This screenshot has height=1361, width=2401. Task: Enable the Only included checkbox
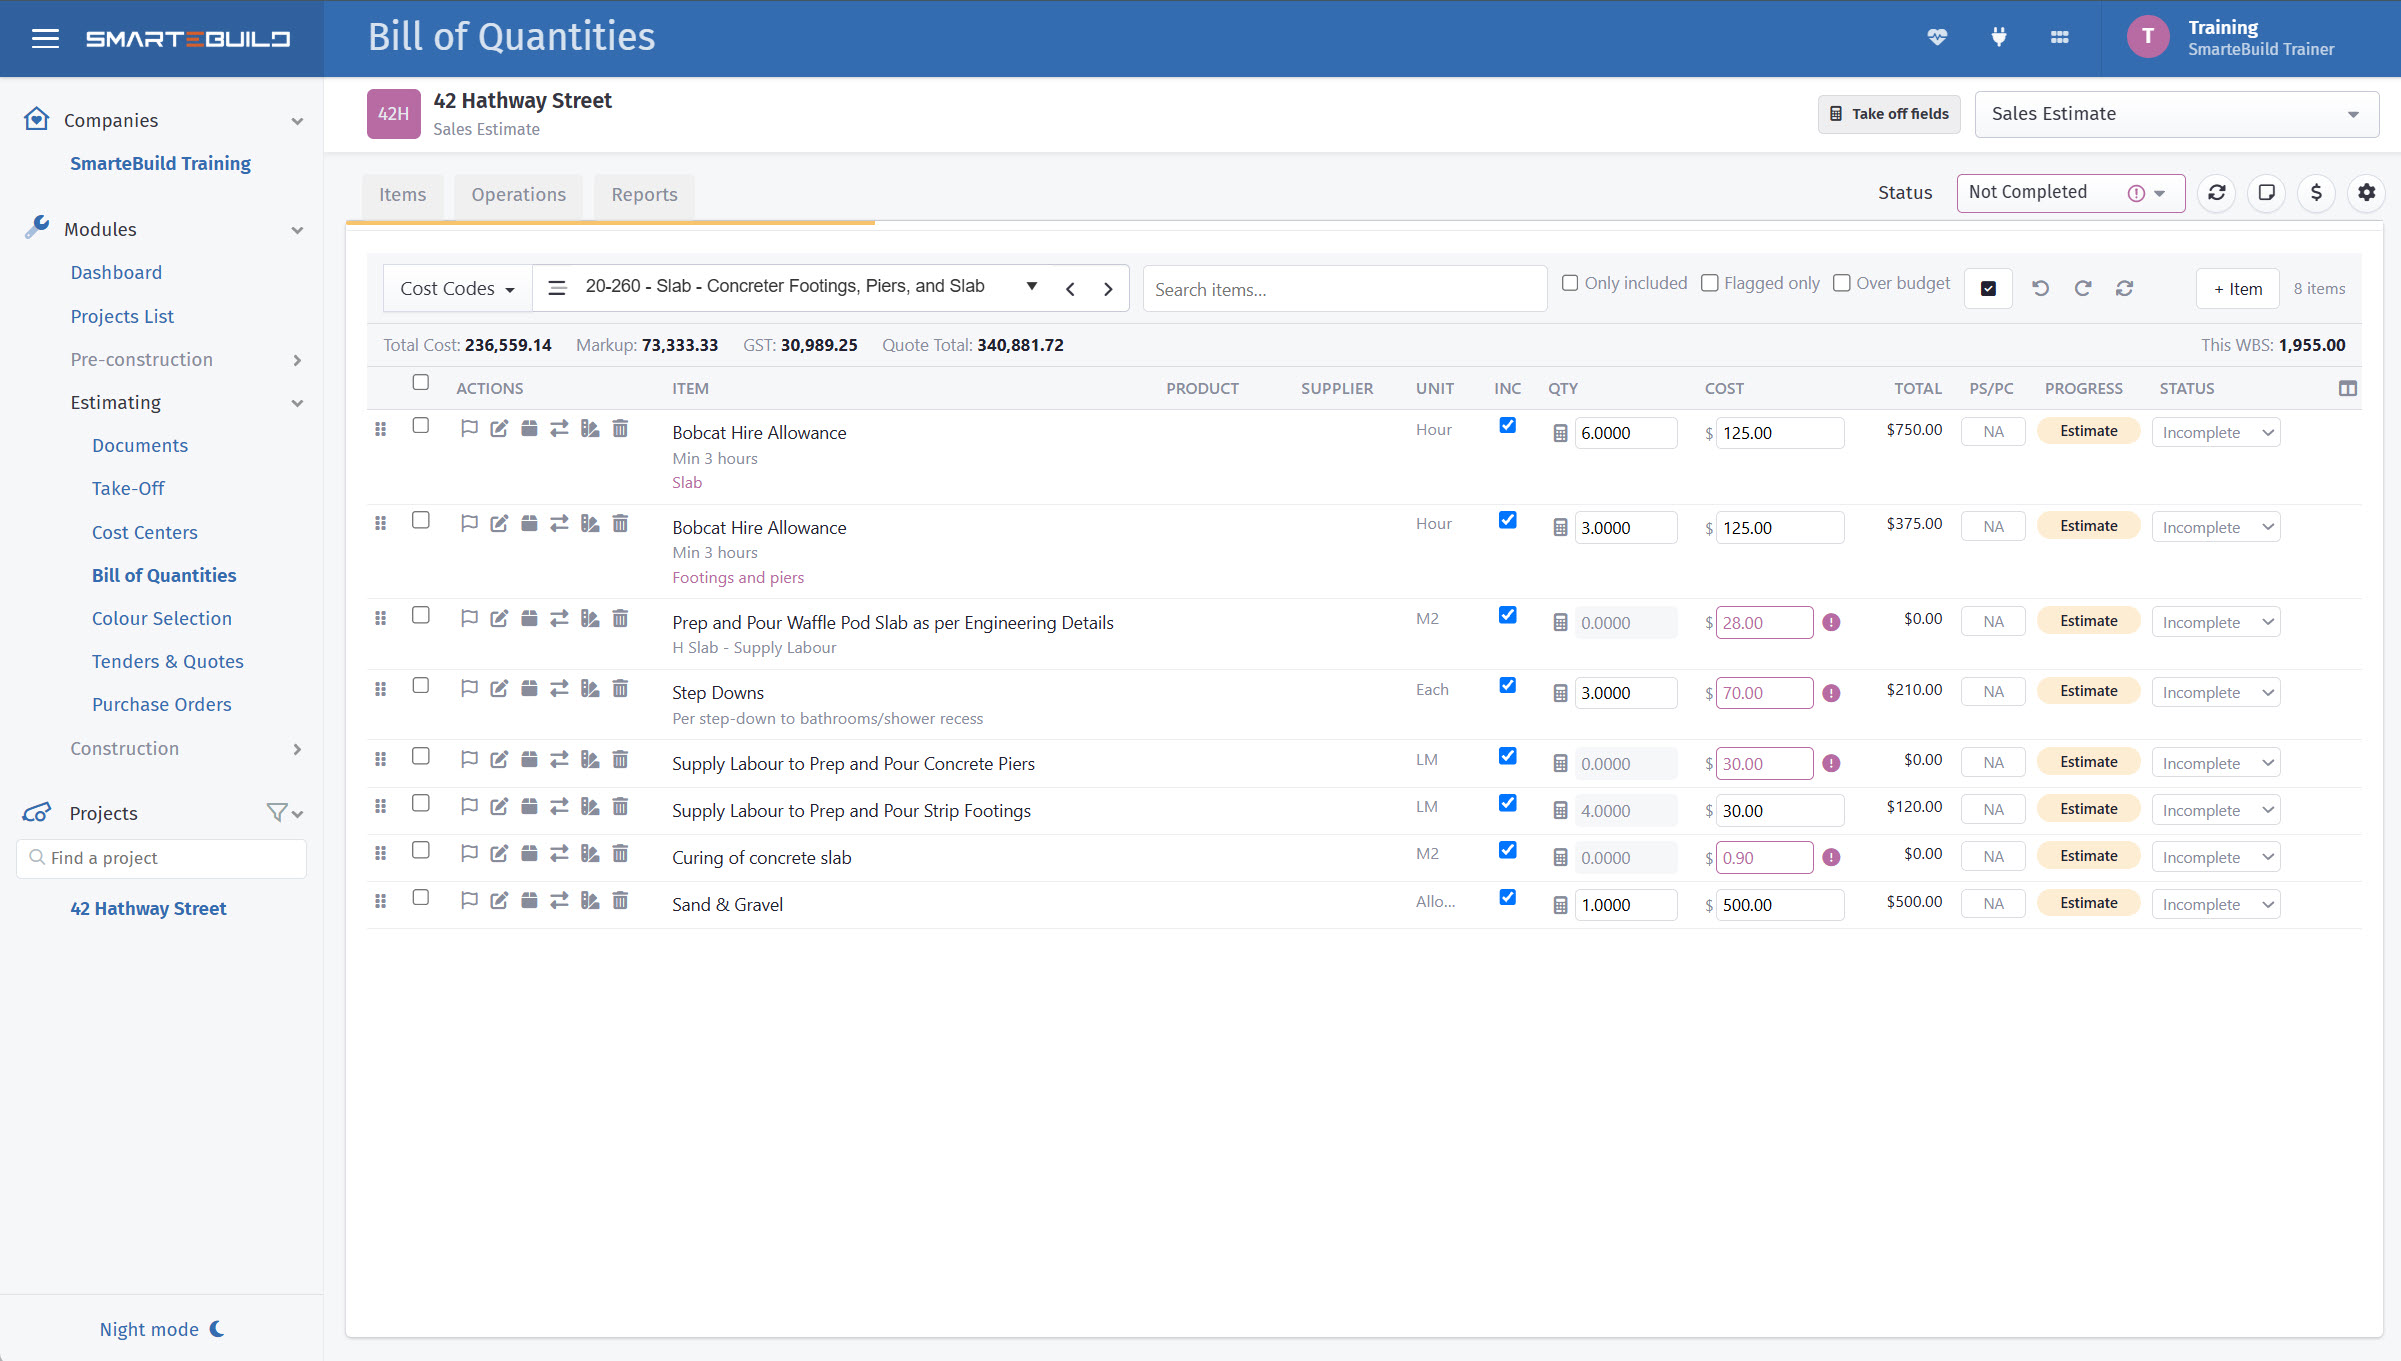click(x=1570, y=283)
